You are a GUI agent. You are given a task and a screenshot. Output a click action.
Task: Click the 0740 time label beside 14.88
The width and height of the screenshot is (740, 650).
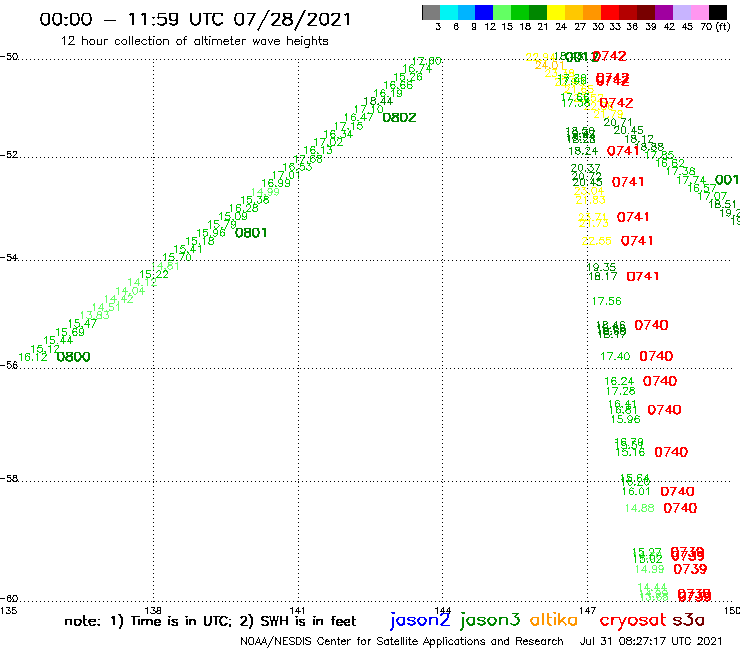tap(680, 508)
